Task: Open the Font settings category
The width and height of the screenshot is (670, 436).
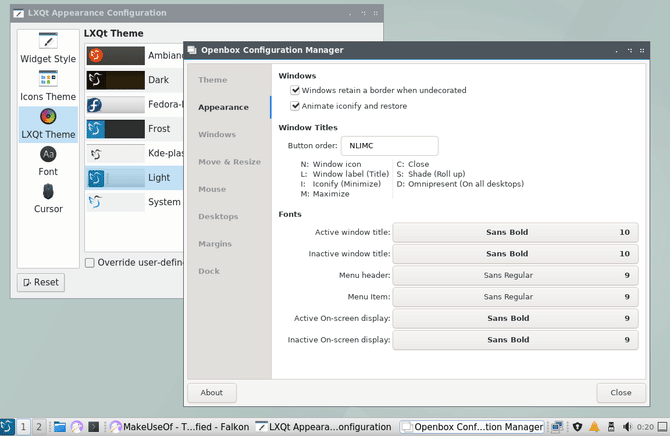Action: pos(48,160)
